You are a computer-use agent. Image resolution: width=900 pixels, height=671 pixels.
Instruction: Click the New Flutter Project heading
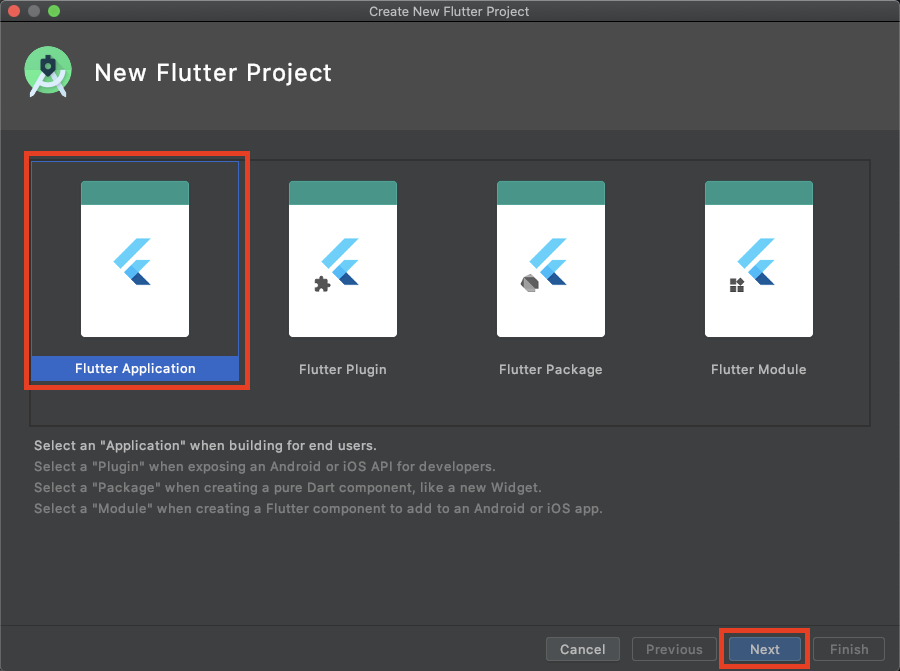(x=213, y=73)
